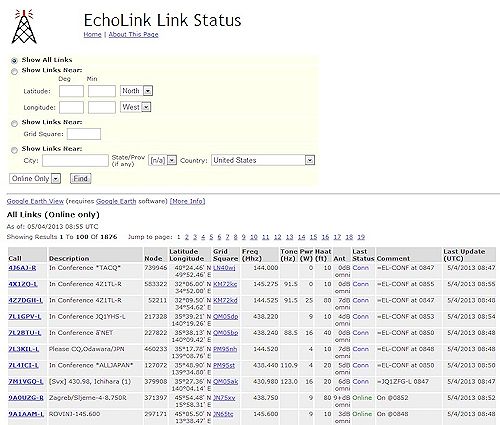
Task: Open the 4J6AJ-R call sign link
Action: tap(22, 268)
